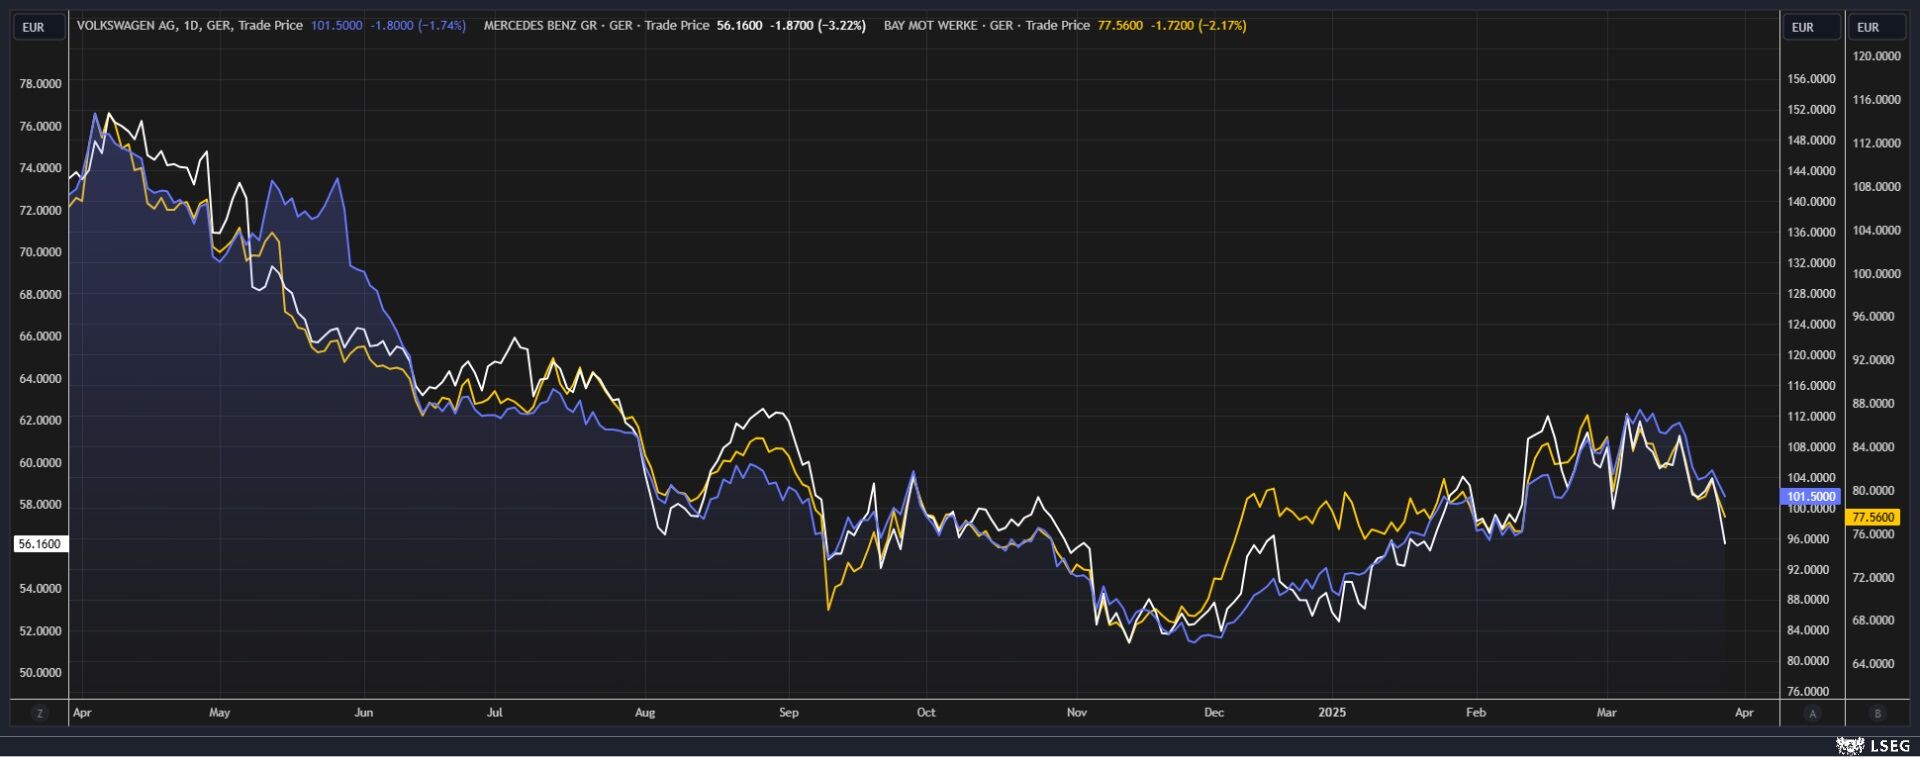Select the MERCEDES BENZ GR legend title
Screen dimensions: 1920x757
tap(597, 26)
